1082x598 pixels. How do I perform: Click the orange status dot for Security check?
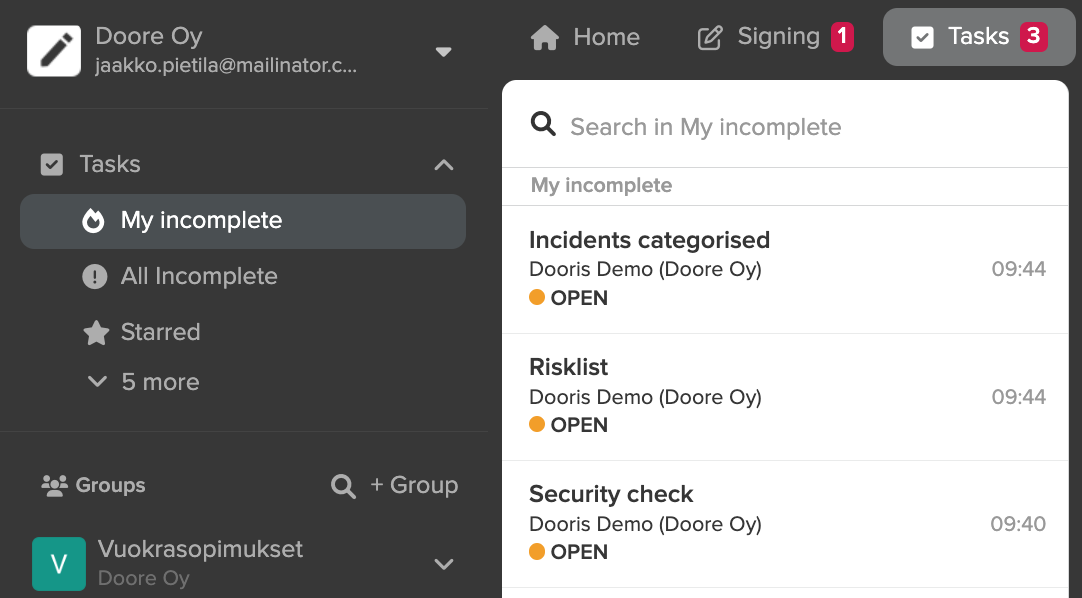(537, 551)
